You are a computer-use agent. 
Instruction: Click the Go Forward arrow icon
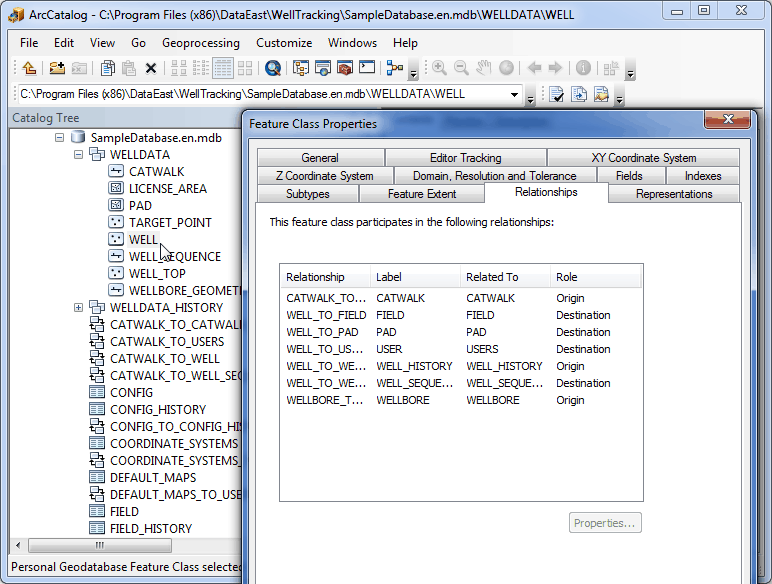tap(555, 68)
